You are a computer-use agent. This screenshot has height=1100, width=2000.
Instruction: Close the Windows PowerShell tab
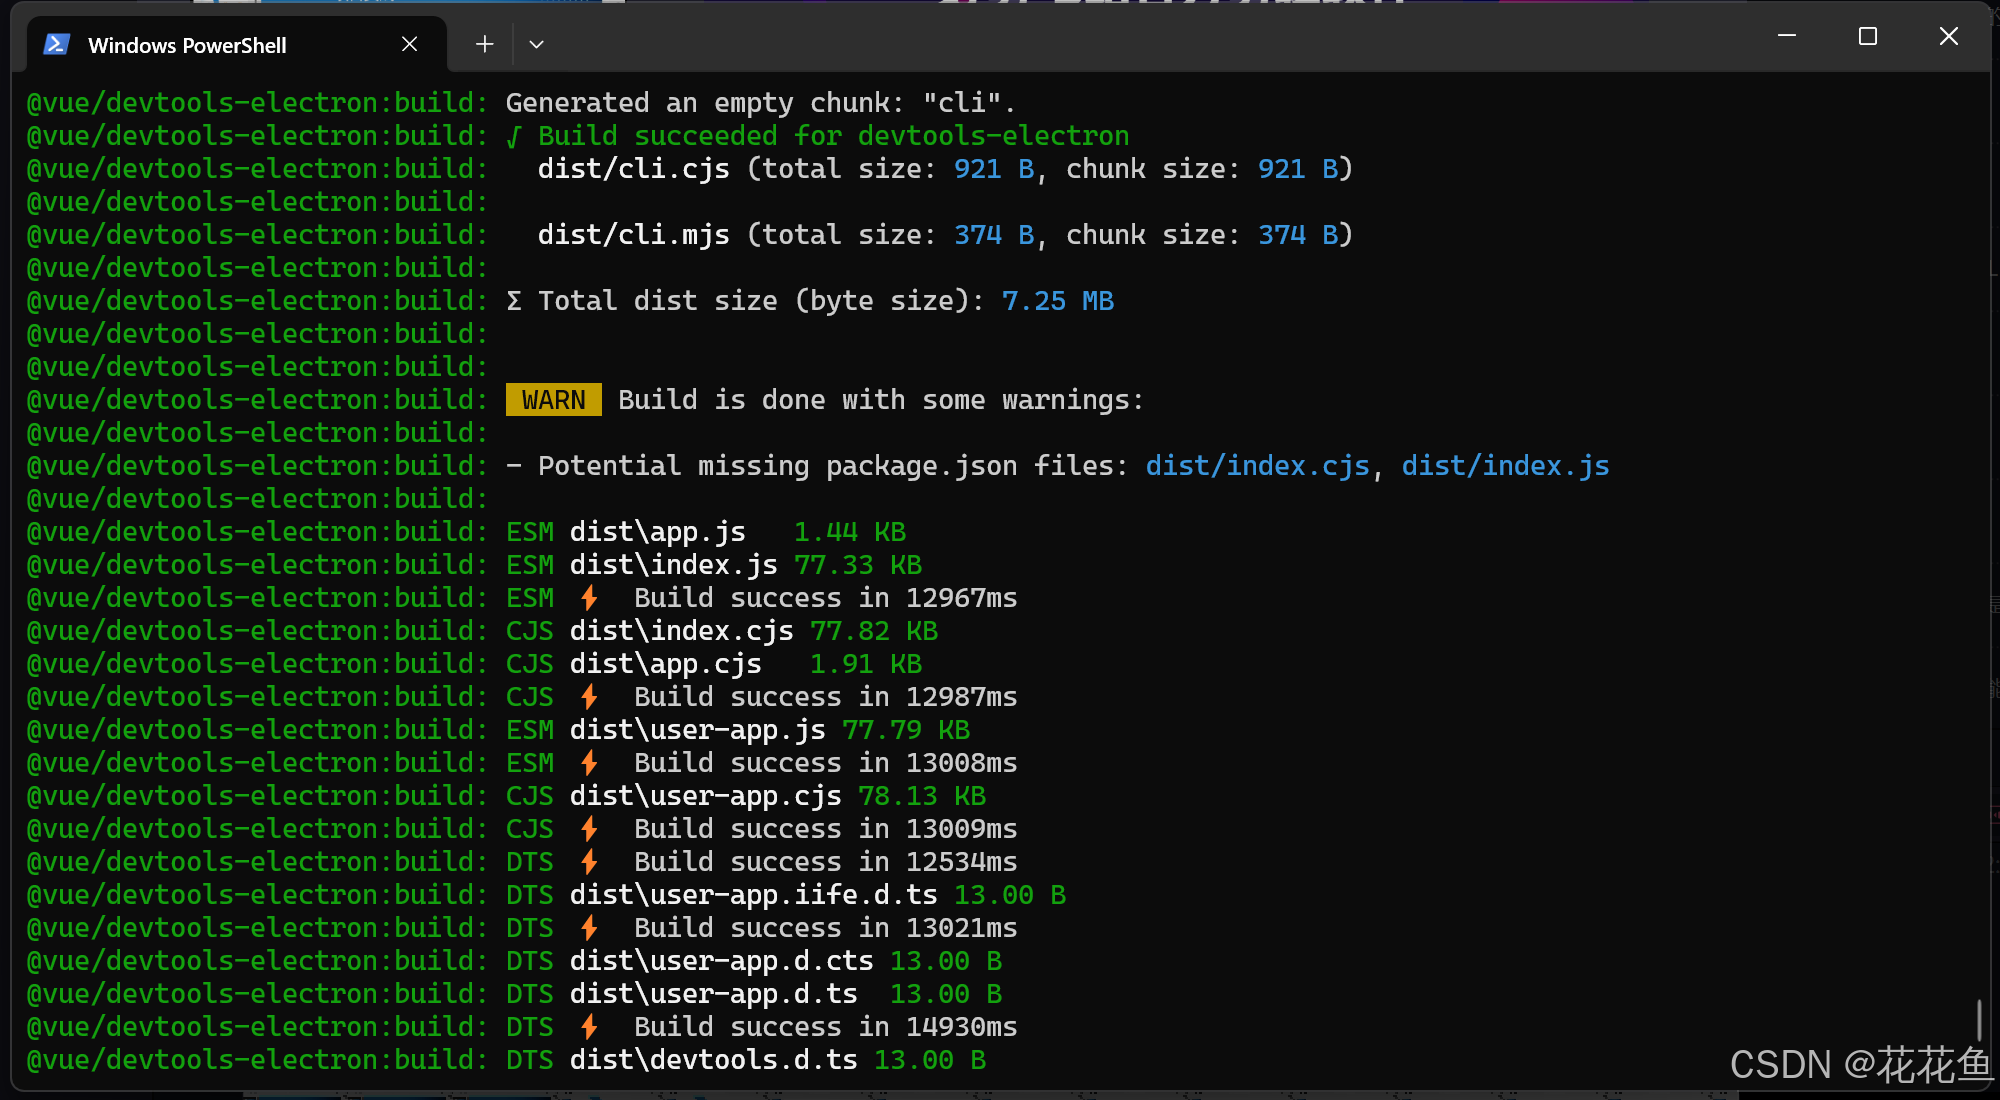coord(409,44)
